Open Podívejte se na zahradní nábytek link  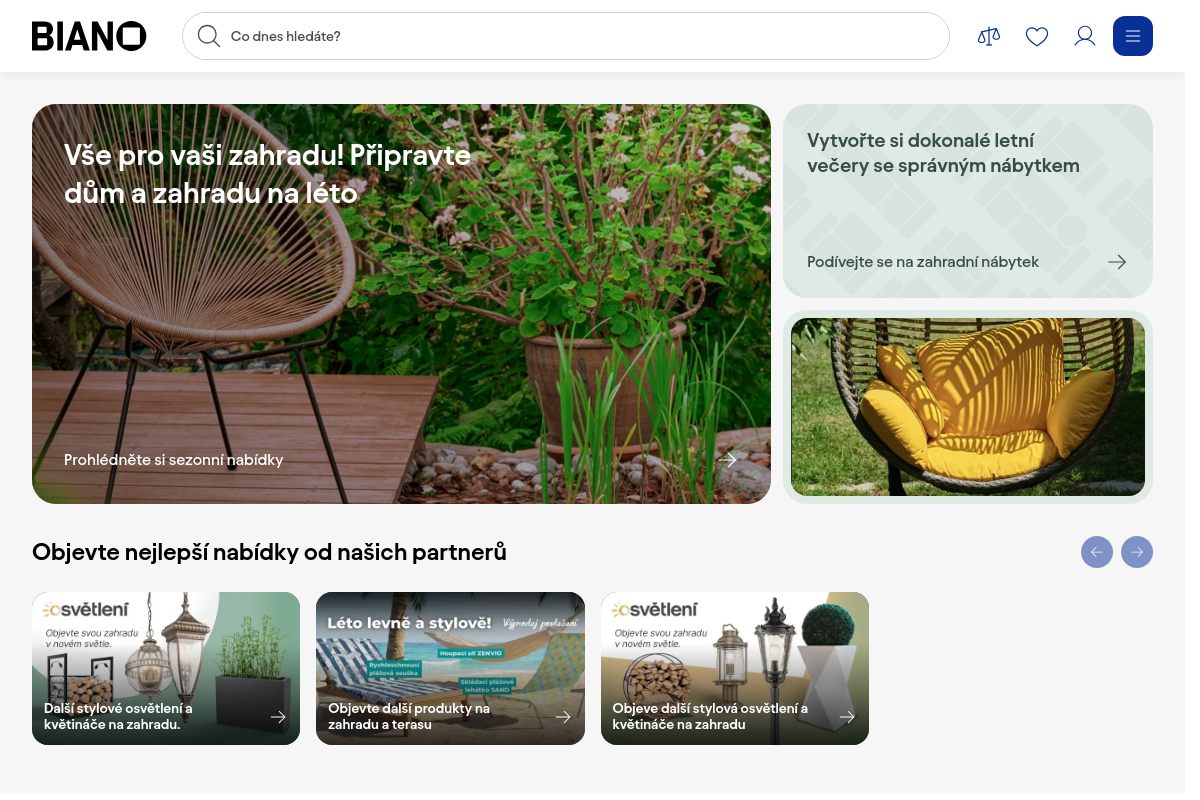923,262
